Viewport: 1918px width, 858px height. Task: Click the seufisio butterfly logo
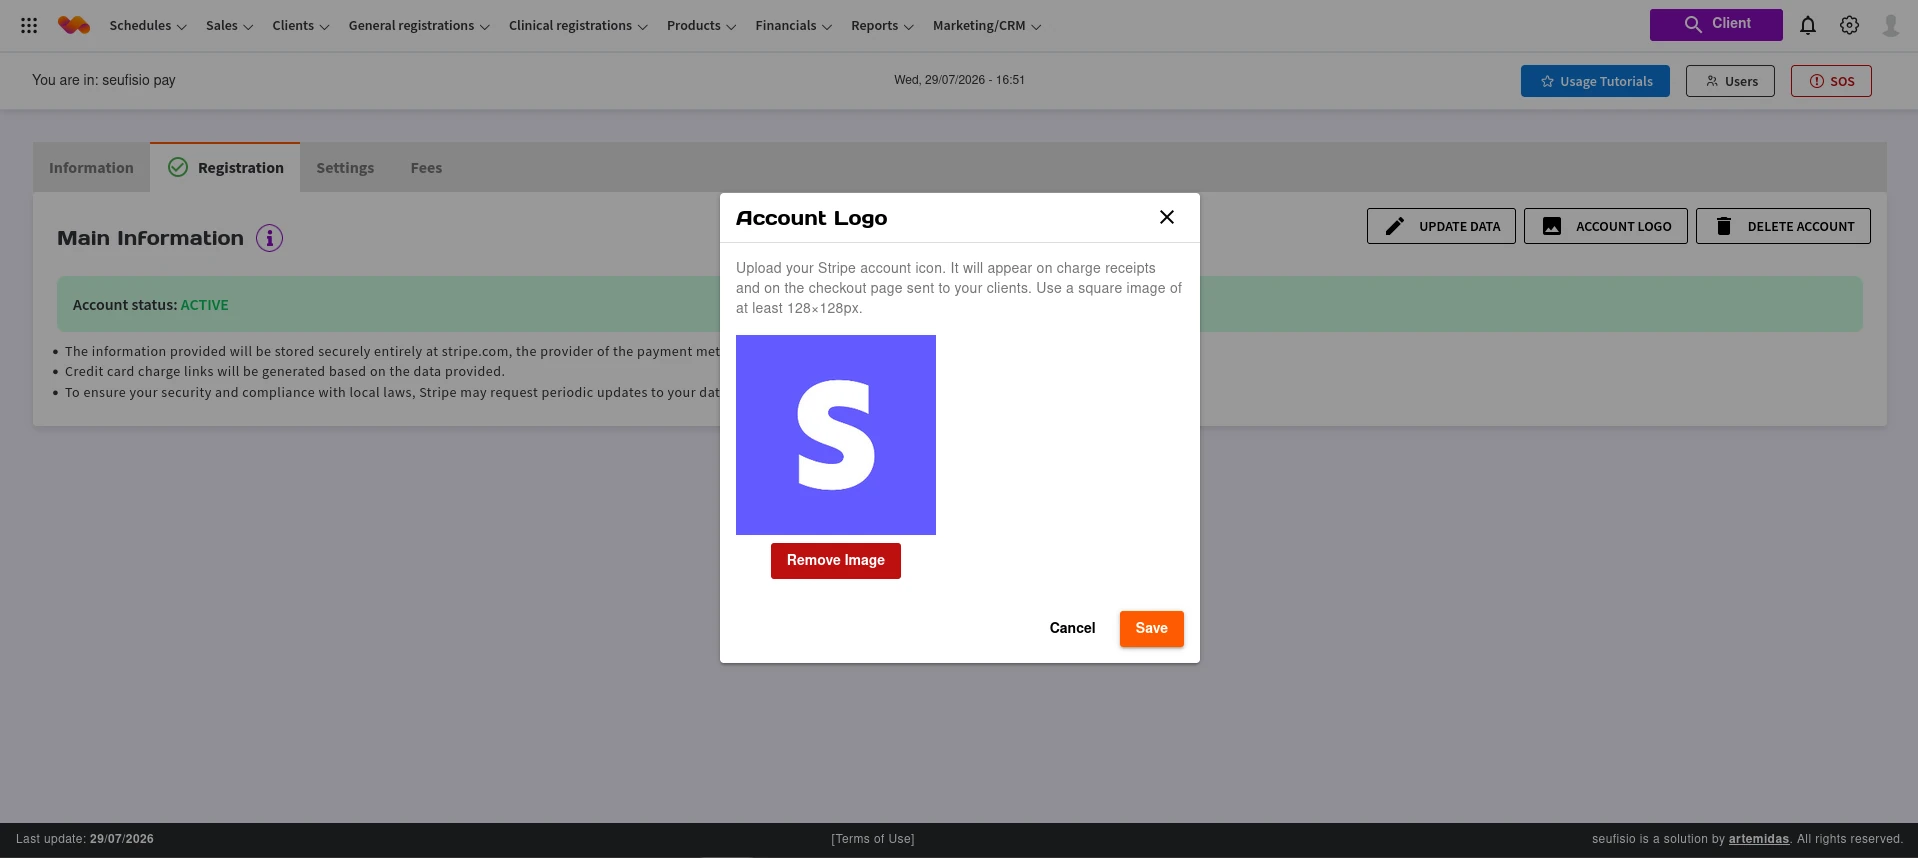[x=74, y=25]
